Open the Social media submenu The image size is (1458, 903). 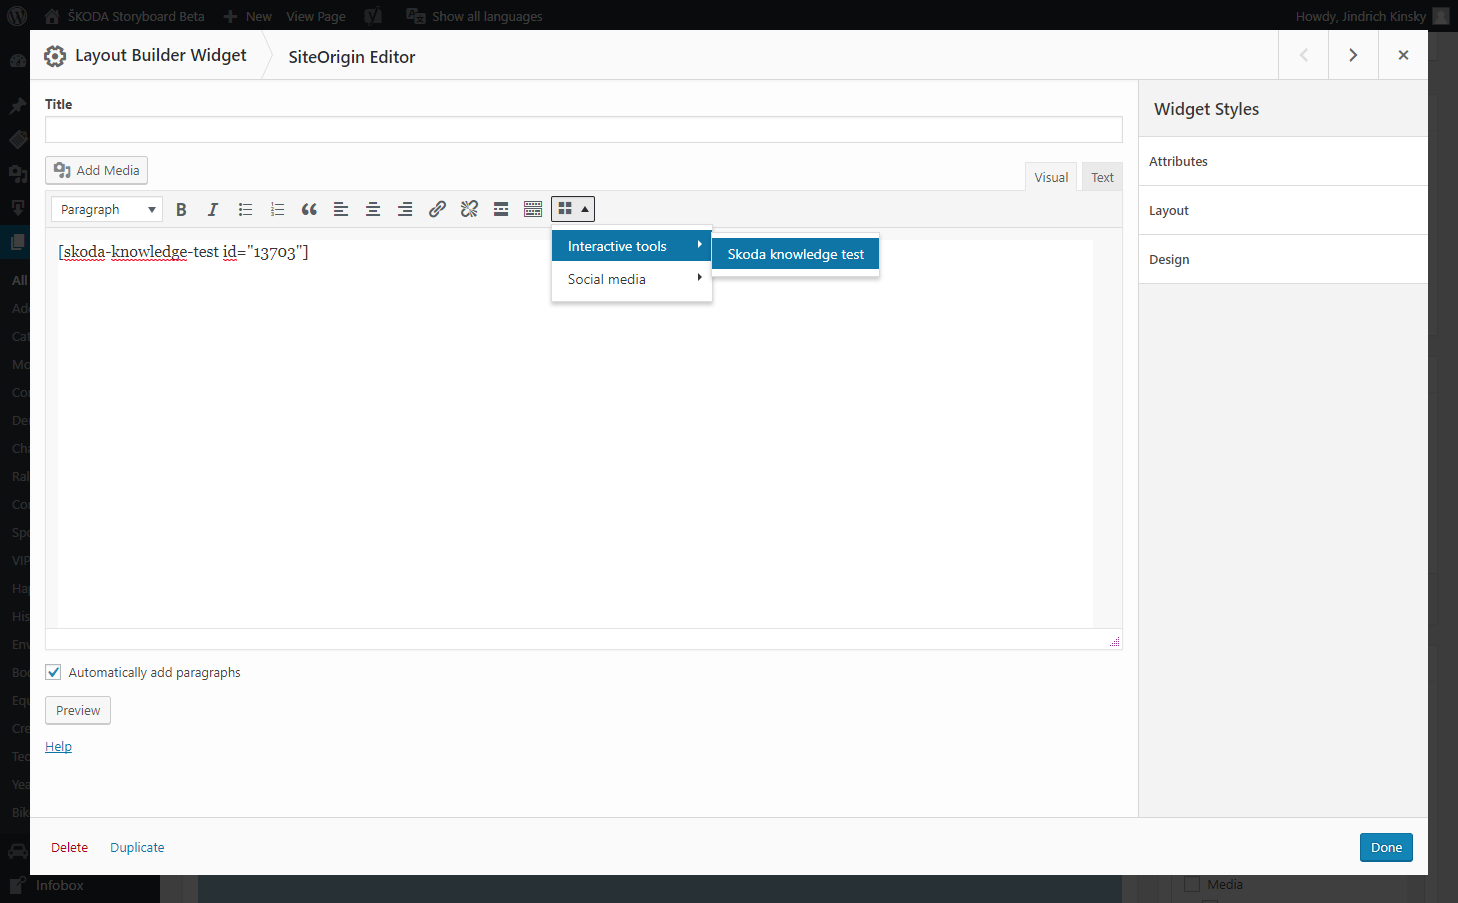pos(632,279)
